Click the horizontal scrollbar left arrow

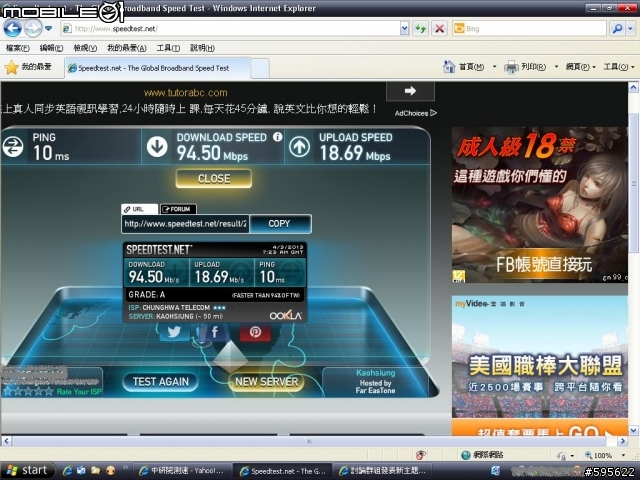coord(6,441)
